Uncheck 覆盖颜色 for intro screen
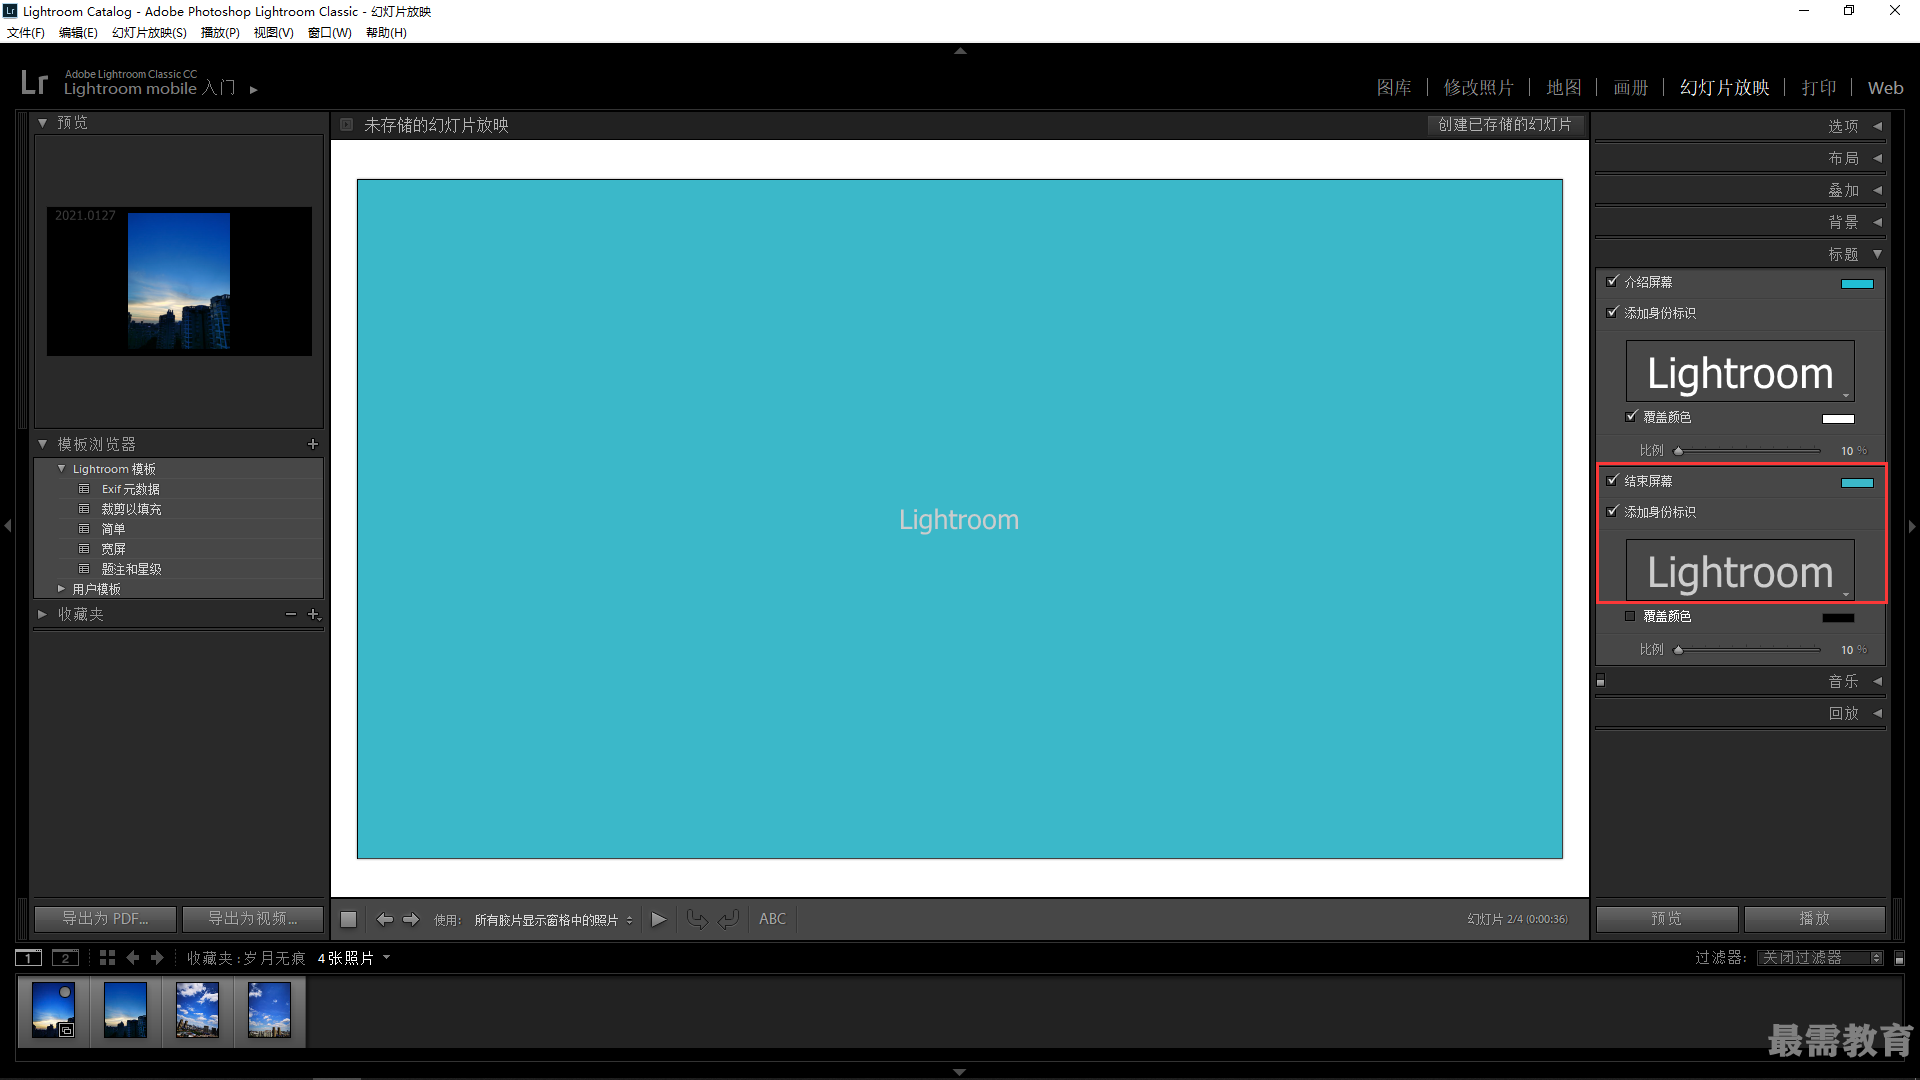The height and width of the screenshot is (1080, 1920). (x=1631, y=416)
